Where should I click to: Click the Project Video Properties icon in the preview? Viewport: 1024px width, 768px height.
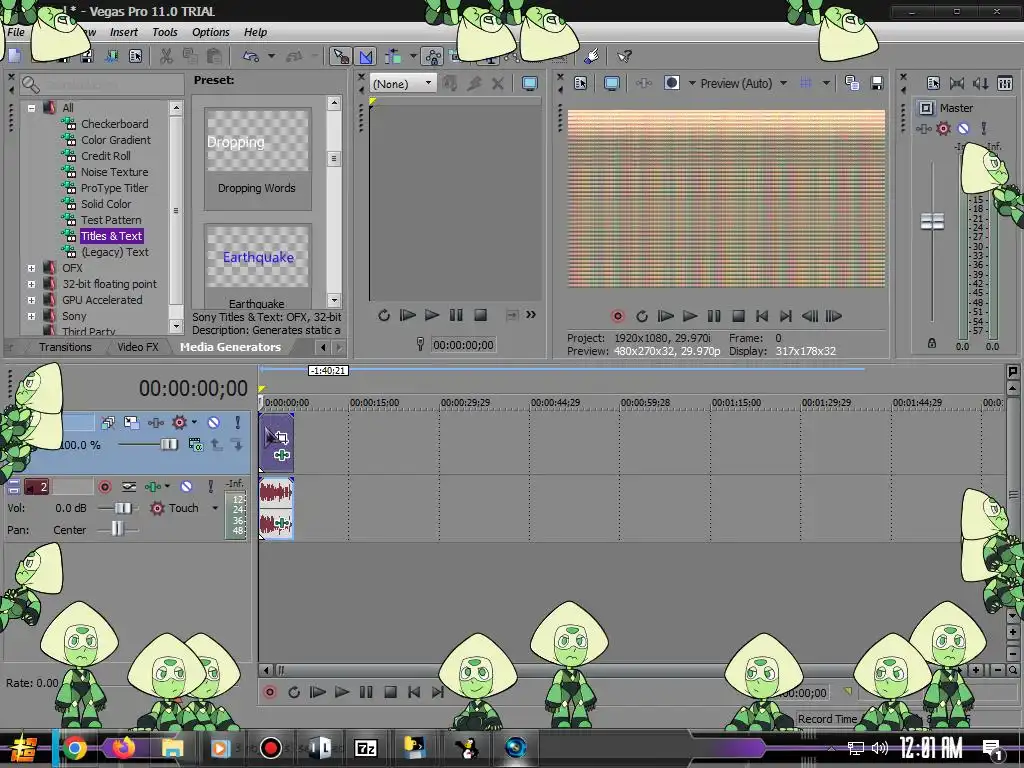pos(581,83)
